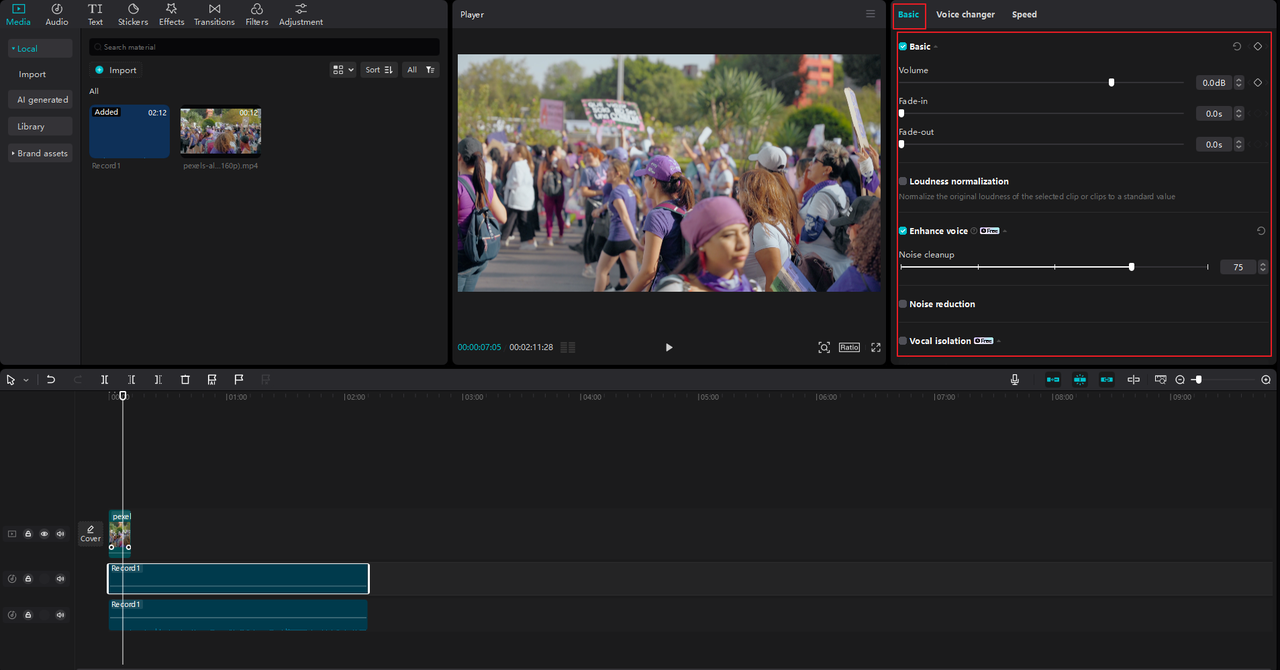Open the timeline cover settings icon near zoom

pos(1161,380)
